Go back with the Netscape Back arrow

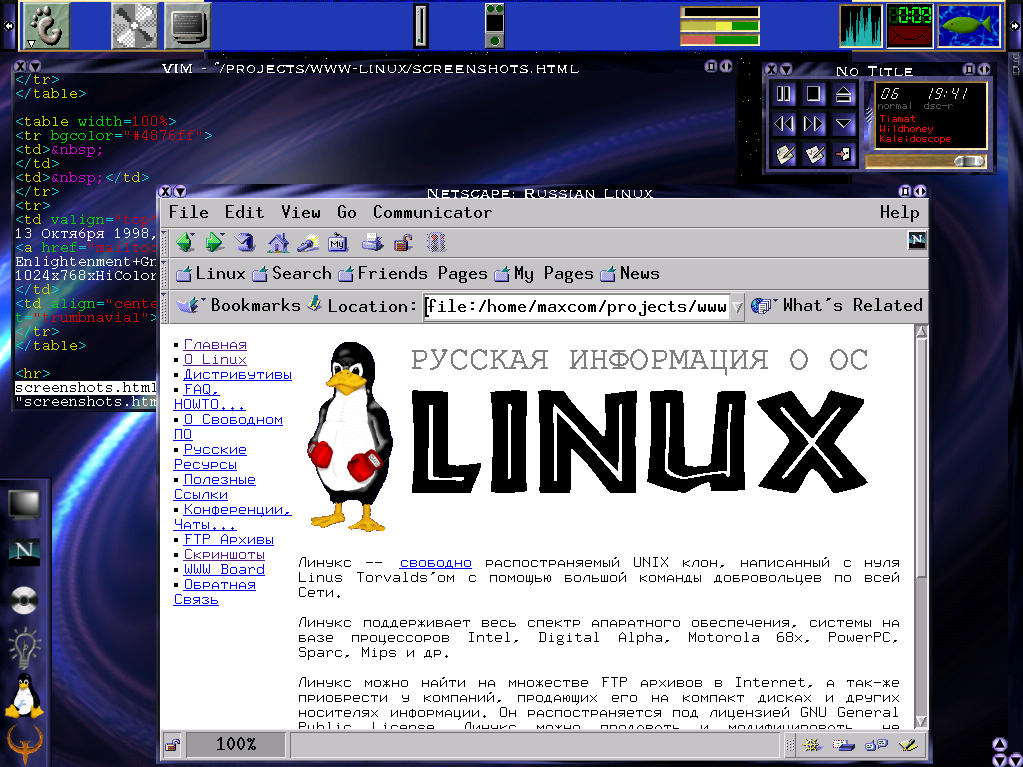[185, 243]
